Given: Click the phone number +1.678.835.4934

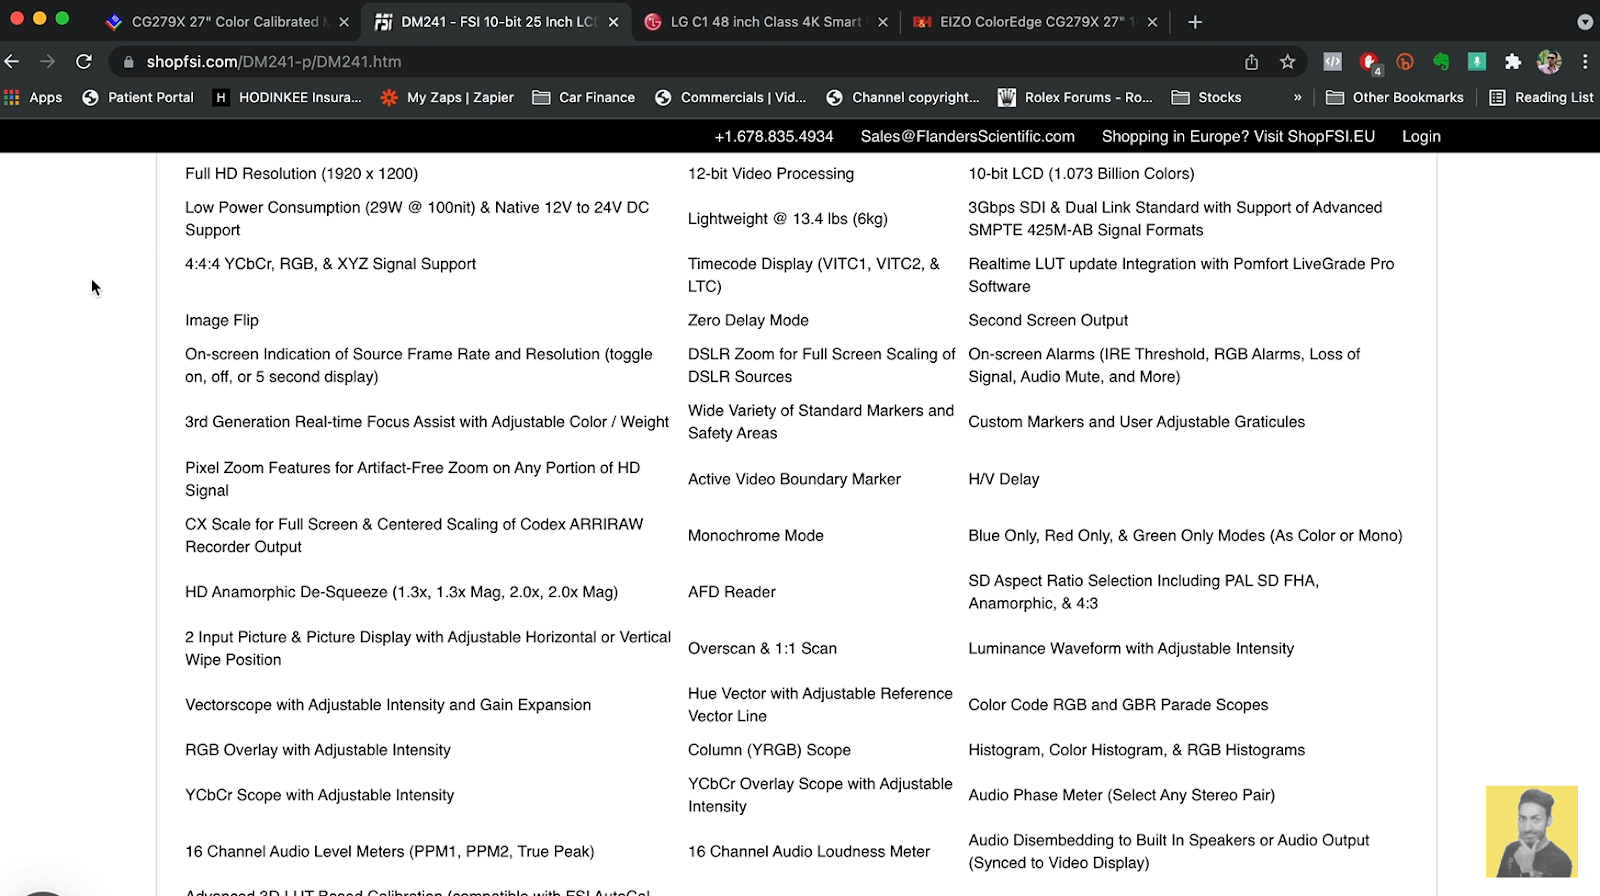Looking at the screenshot, I should click(x=774, y=136).
